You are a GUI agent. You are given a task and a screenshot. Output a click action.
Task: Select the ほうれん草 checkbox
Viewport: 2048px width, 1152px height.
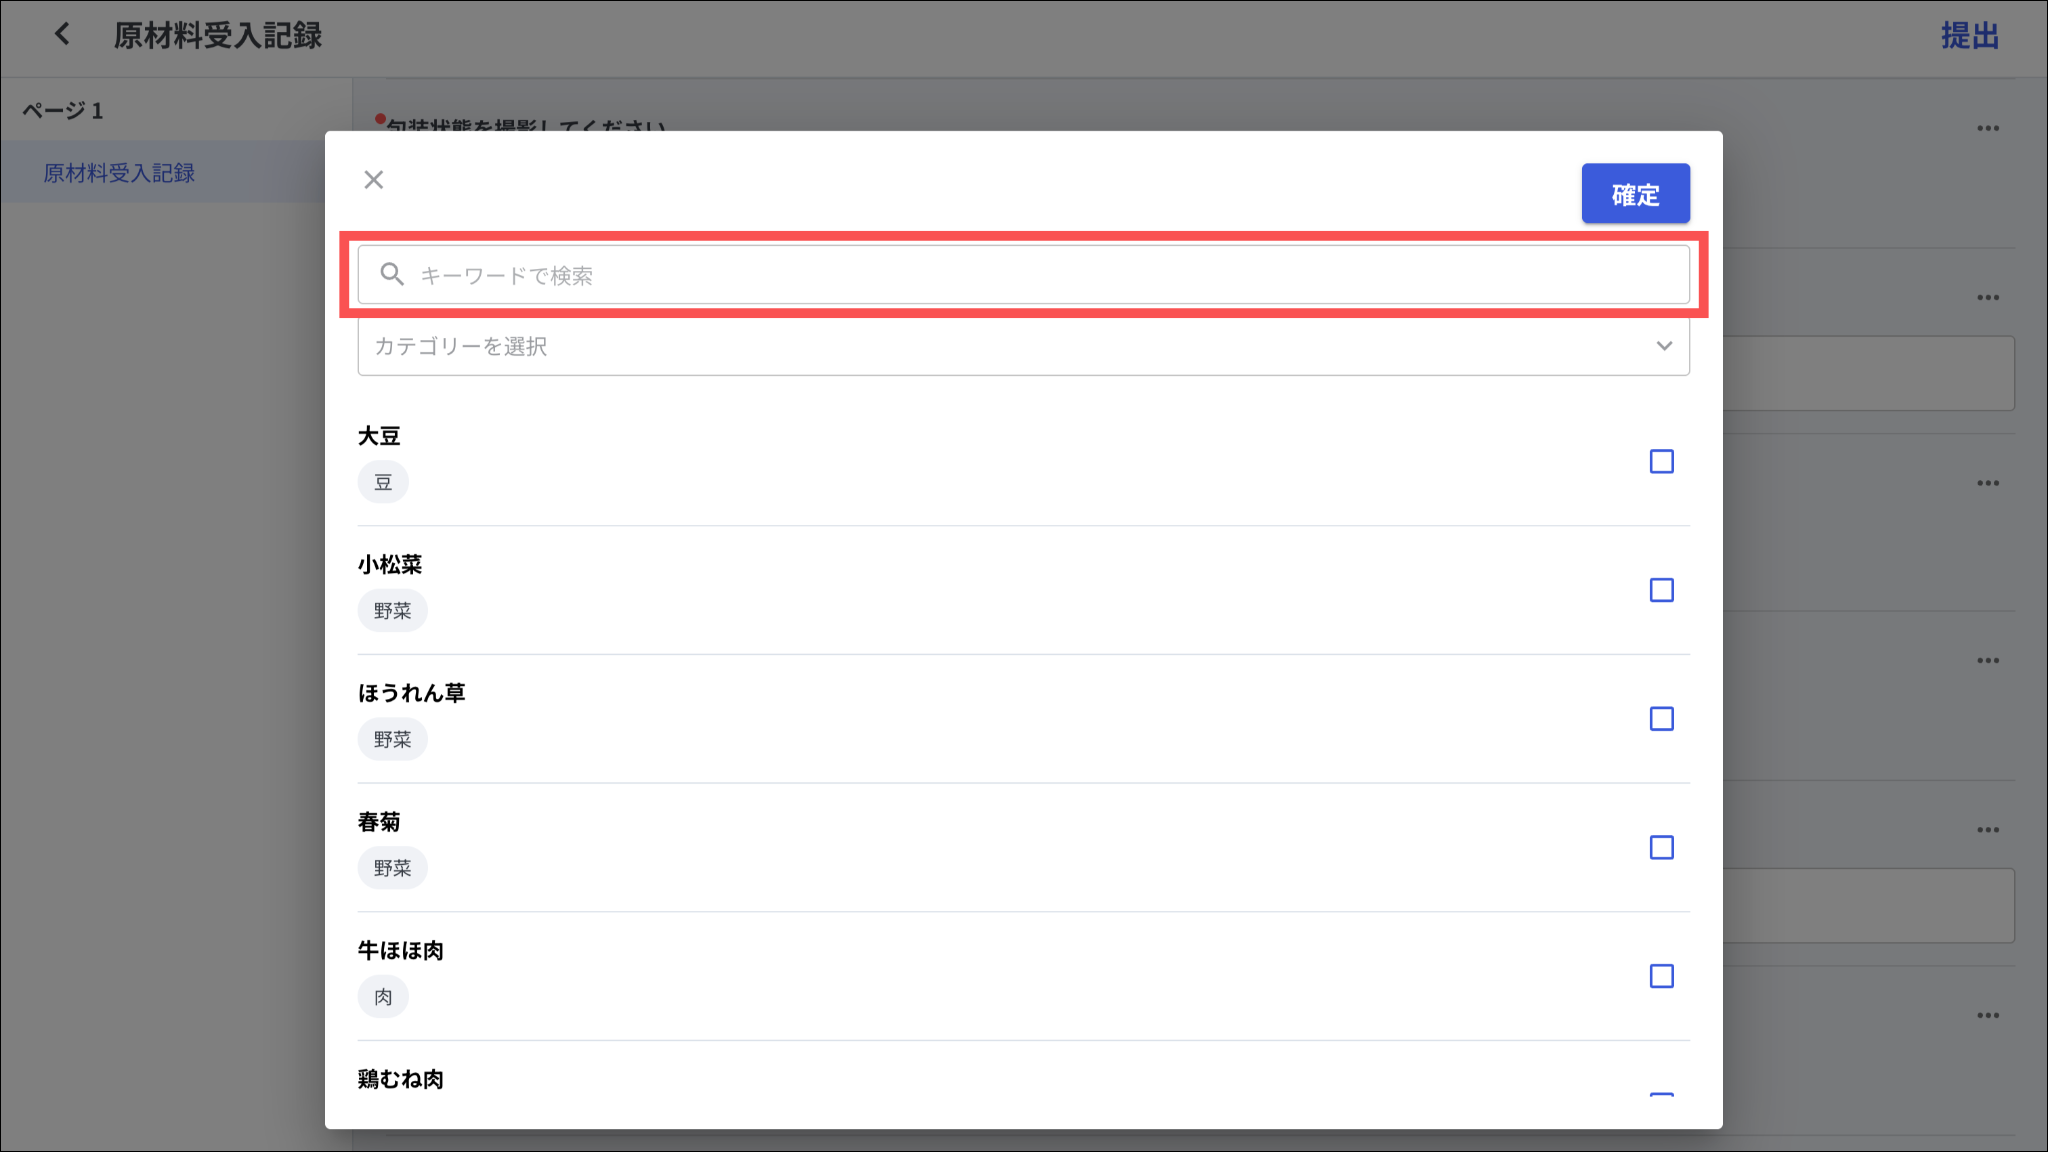(1661, 719)
